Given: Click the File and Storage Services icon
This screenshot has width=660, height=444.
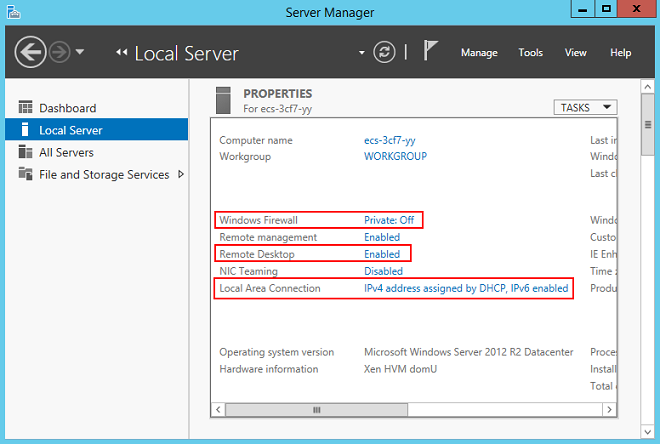Looking at the screenshot, I should click(25, 173).
